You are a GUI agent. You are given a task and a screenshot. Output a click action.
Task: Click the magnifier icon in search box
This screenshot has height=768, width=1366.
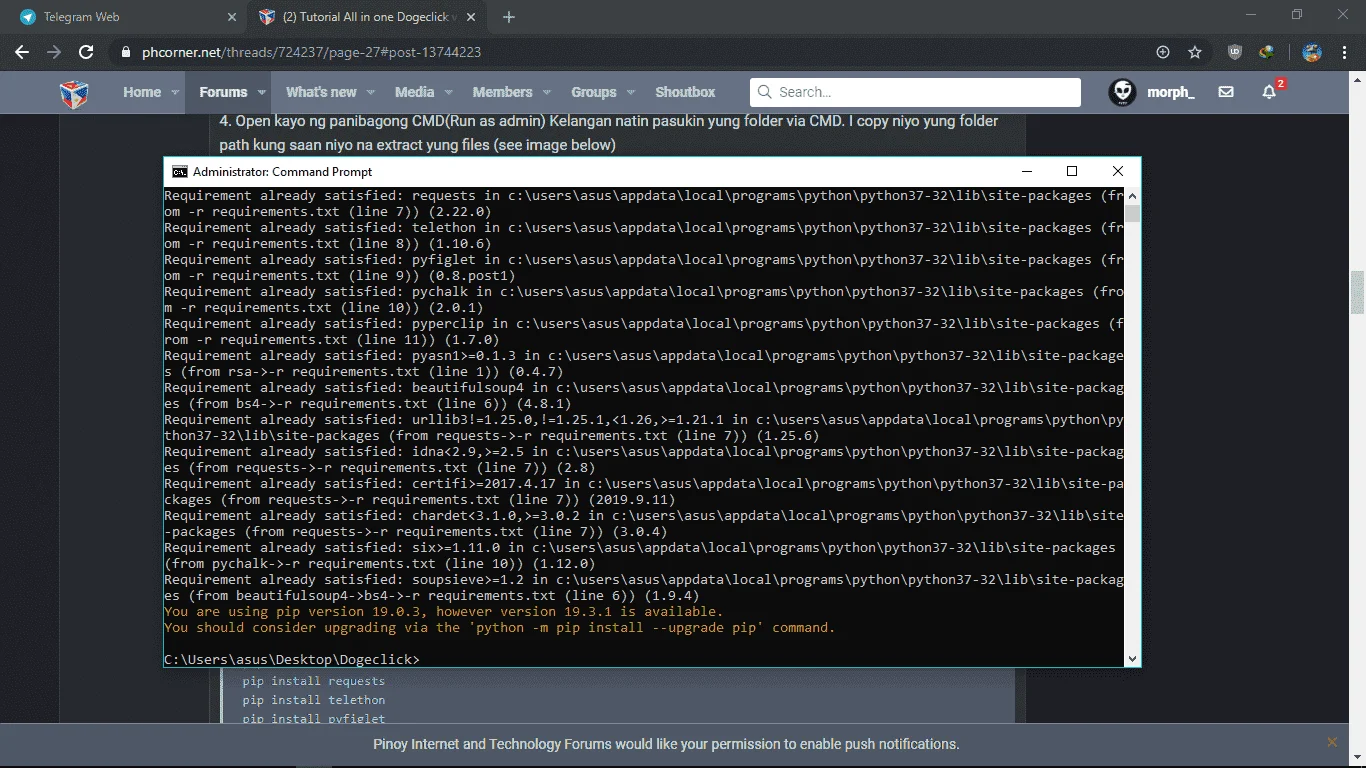coord(765,92)
